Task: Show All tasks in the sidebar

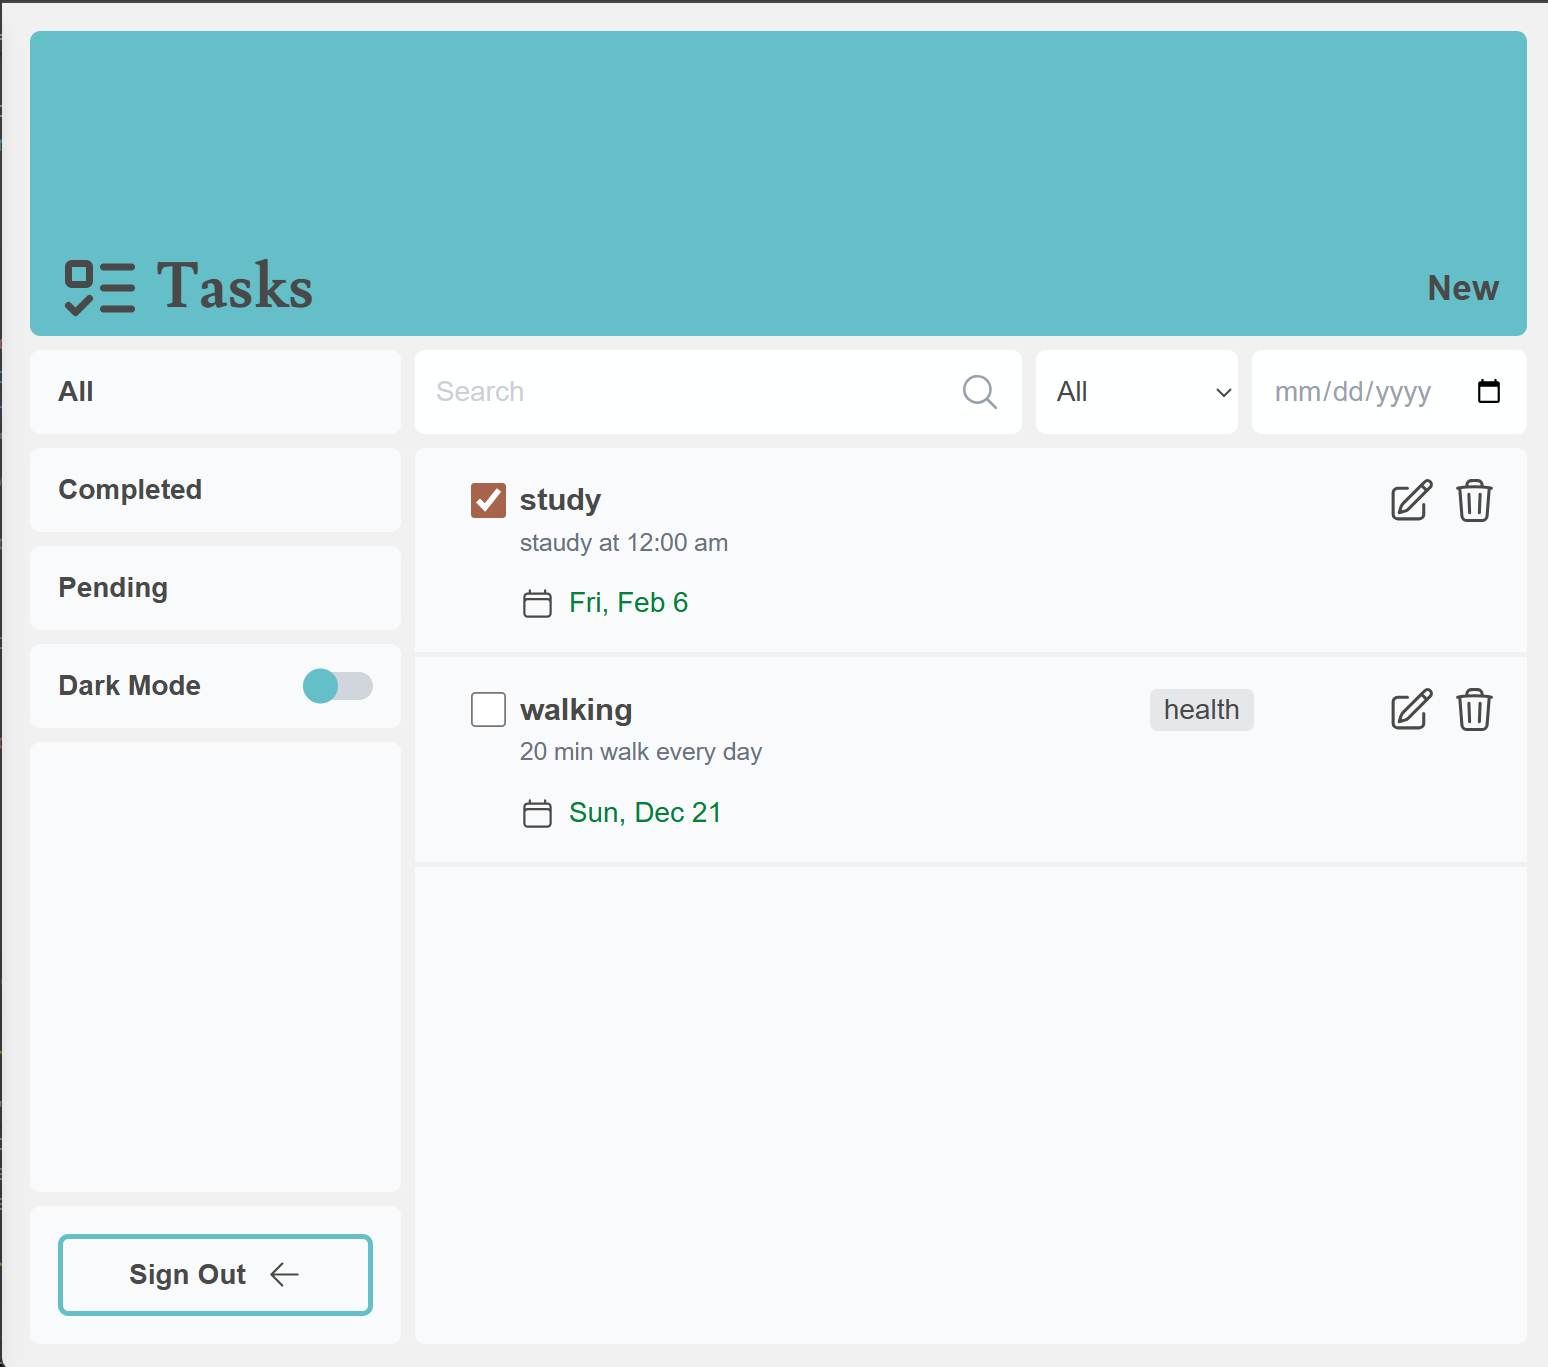Action: (x=215, y=392)
